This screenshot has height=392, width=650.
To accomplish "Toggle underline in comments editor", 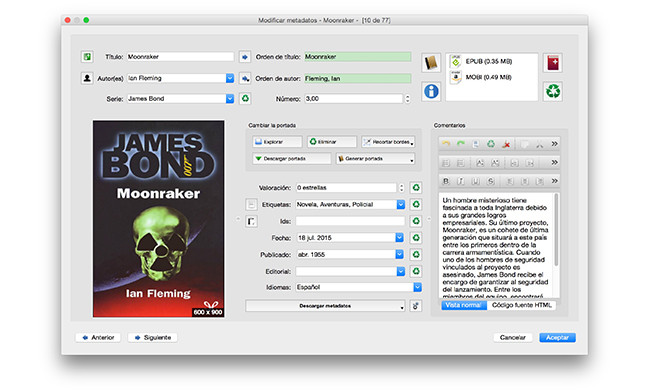I will (476, 181).
